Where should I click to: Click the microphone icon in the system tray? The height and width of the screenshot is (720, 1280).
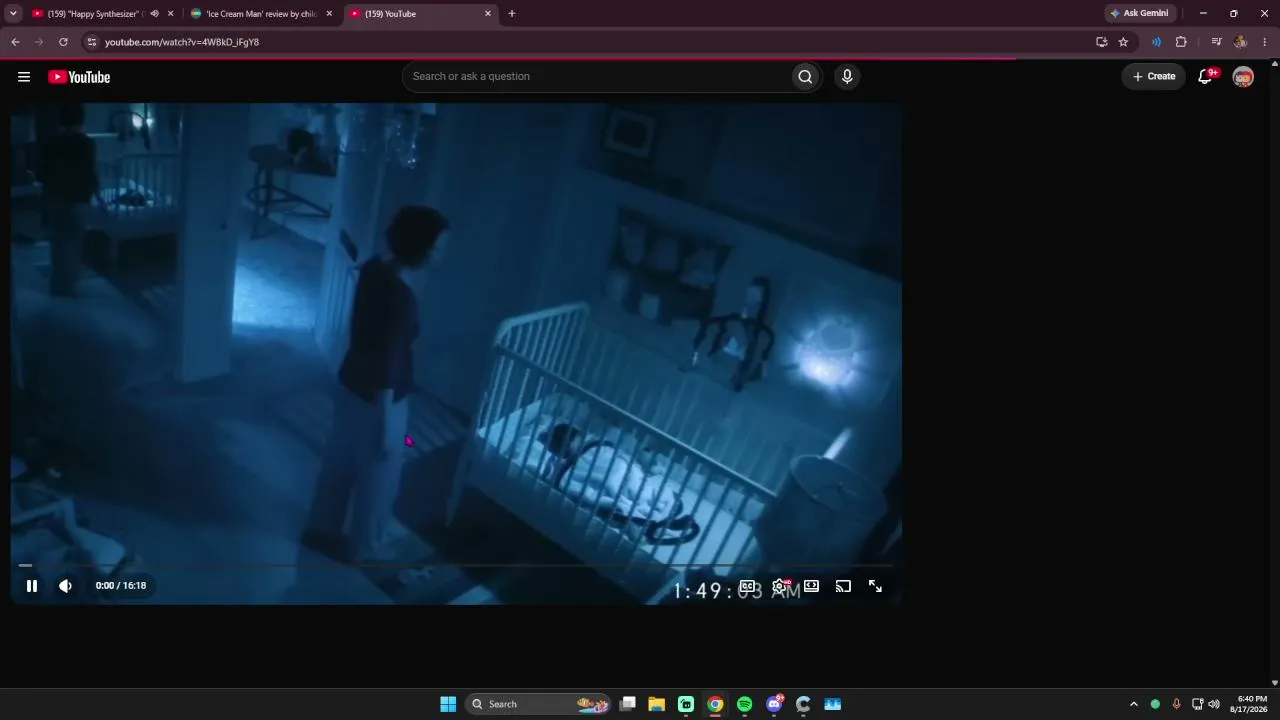1176,704
